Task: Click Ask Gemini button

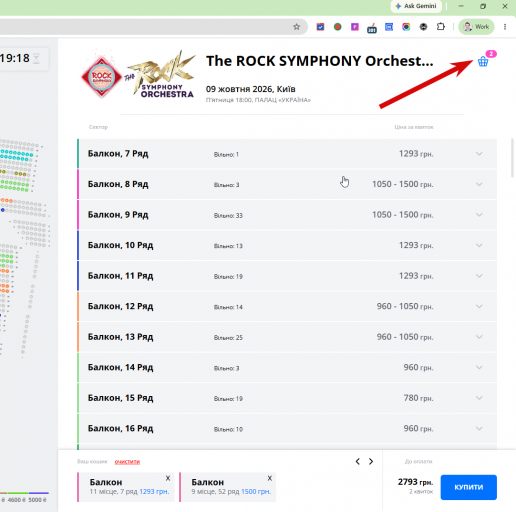Action: pyautogui.click(x=416, y=6)
